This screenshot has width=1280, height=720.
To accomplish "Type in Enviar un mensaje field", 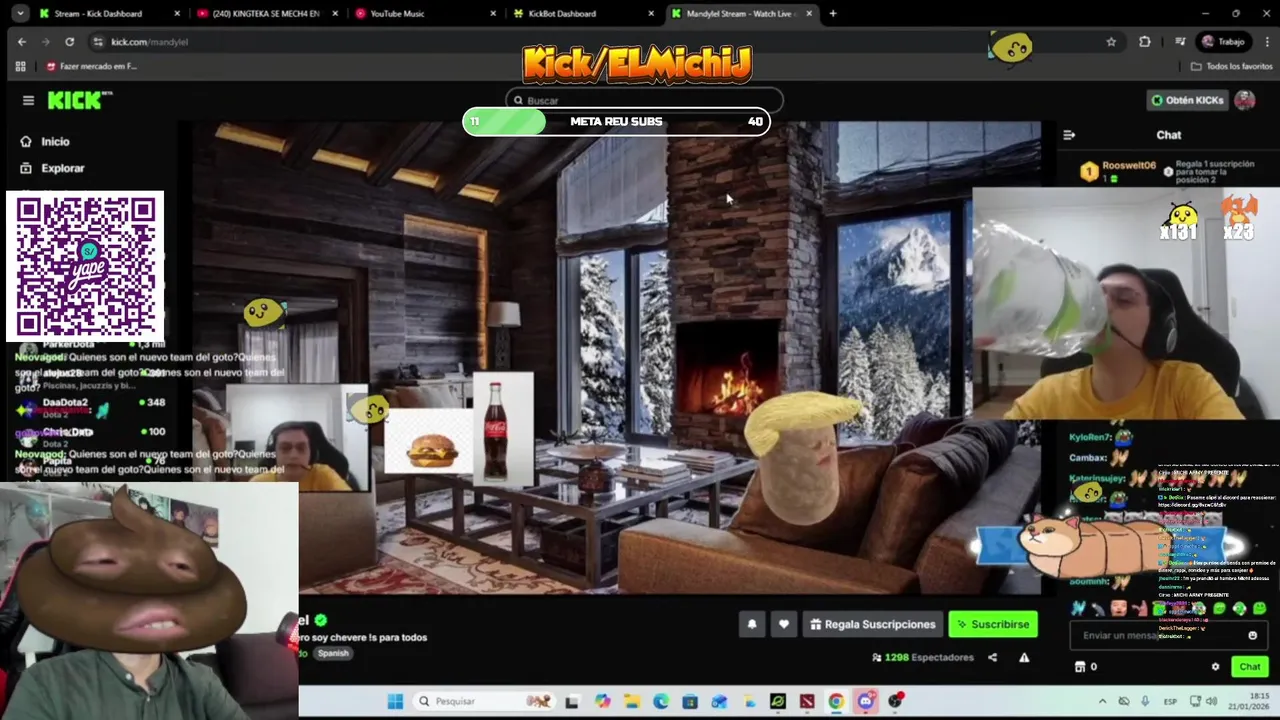I will tap(1156, 635).
